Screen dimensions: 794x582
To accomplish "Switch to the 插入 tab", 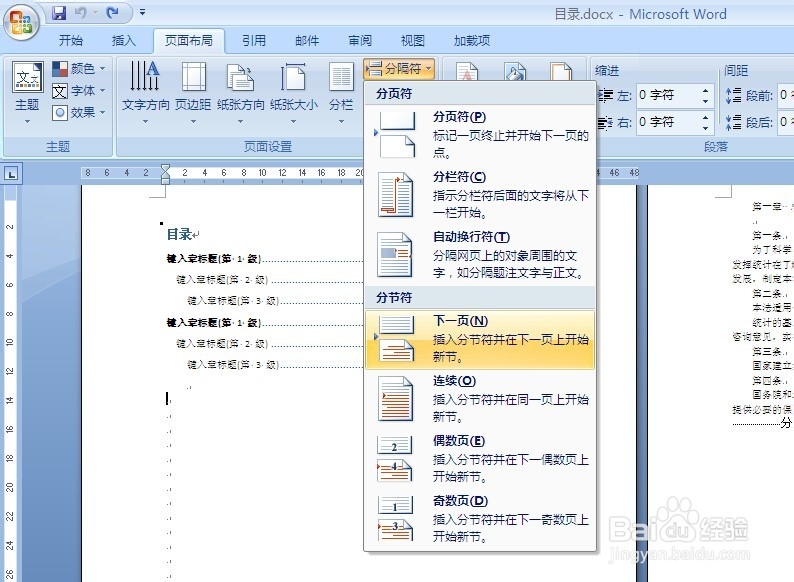I will click(124, 41).
